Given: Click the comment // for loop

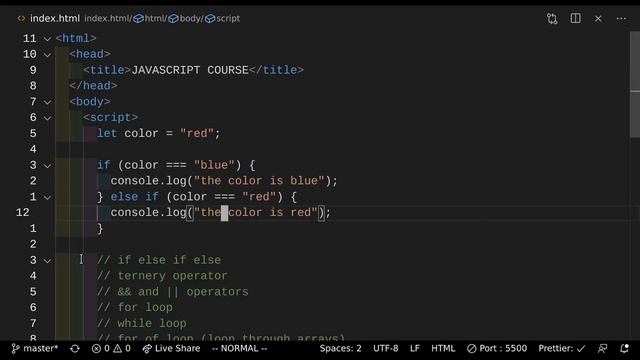Looking at the screenshot, I should pyautogui.click(x=135, y=307).
